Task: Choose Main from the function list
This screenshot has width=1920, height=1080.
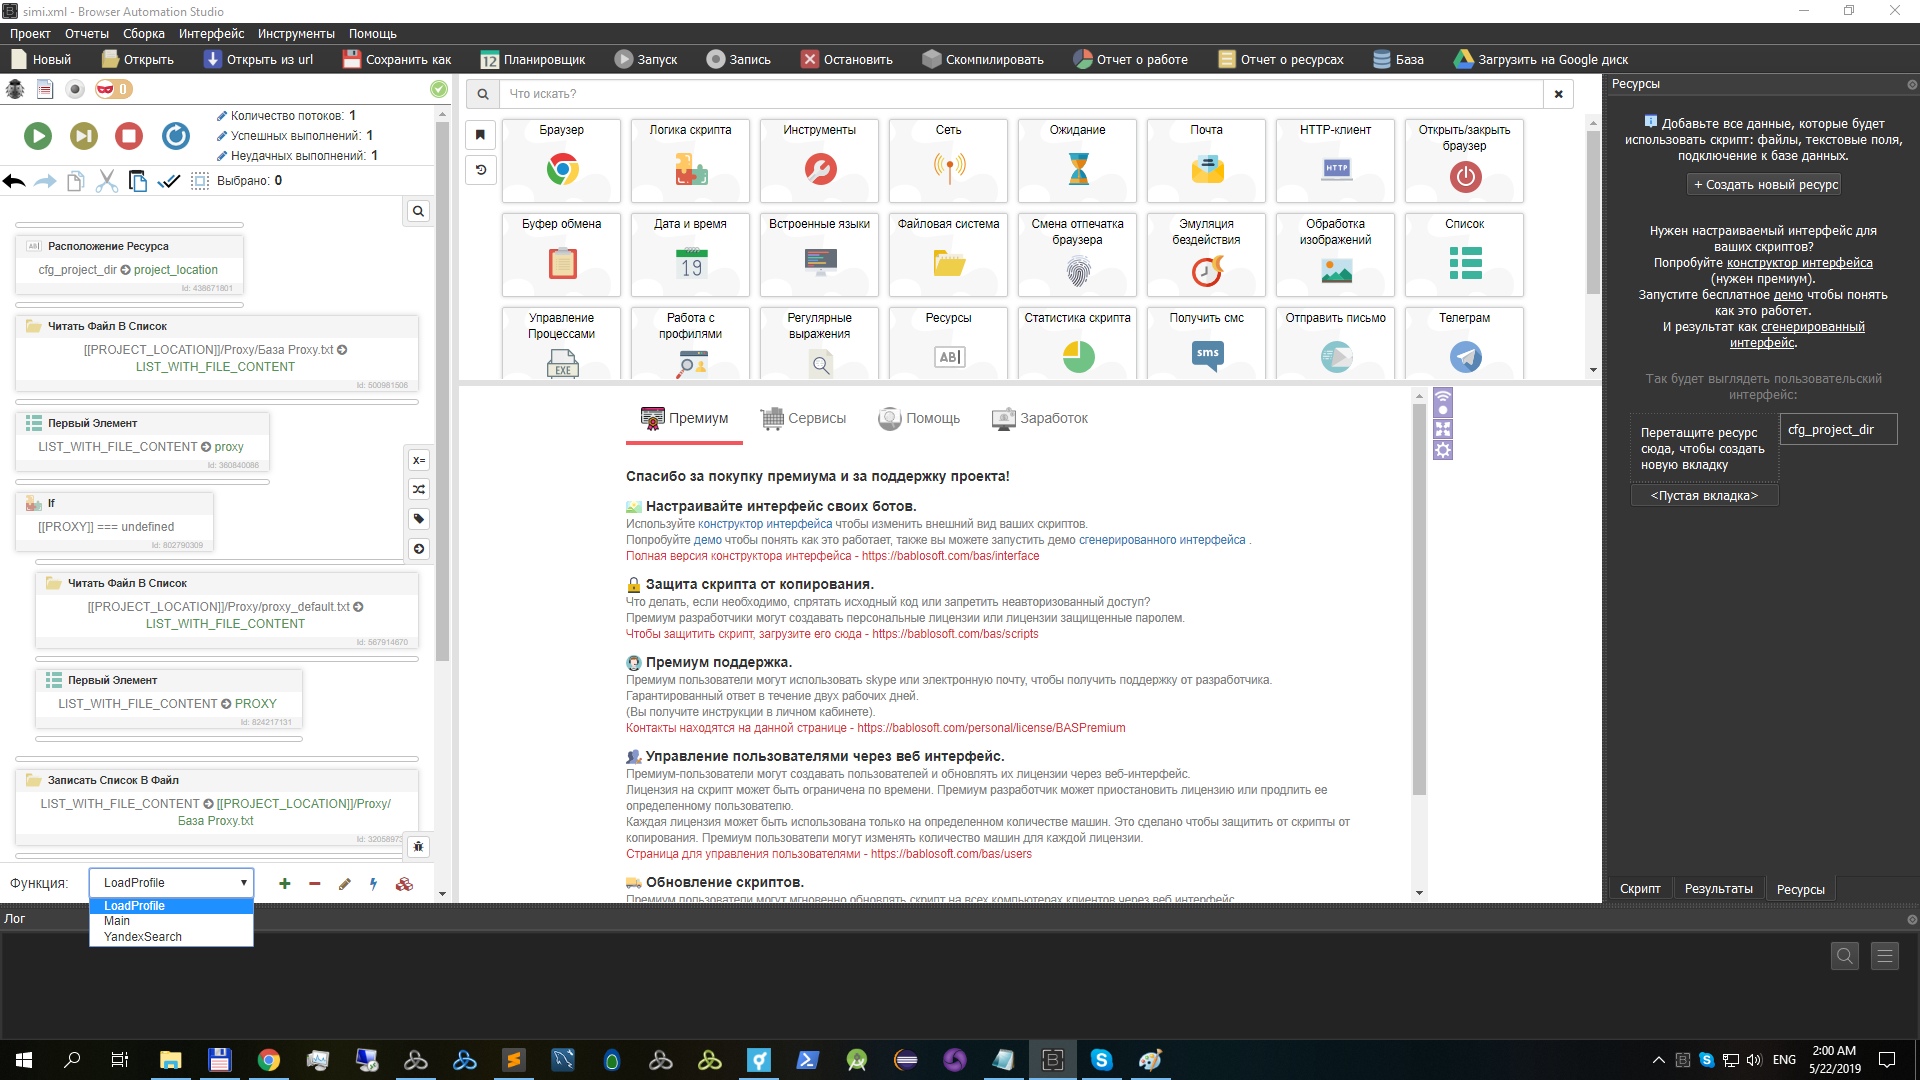Action: pyautogui.click(x=117, y=921)
